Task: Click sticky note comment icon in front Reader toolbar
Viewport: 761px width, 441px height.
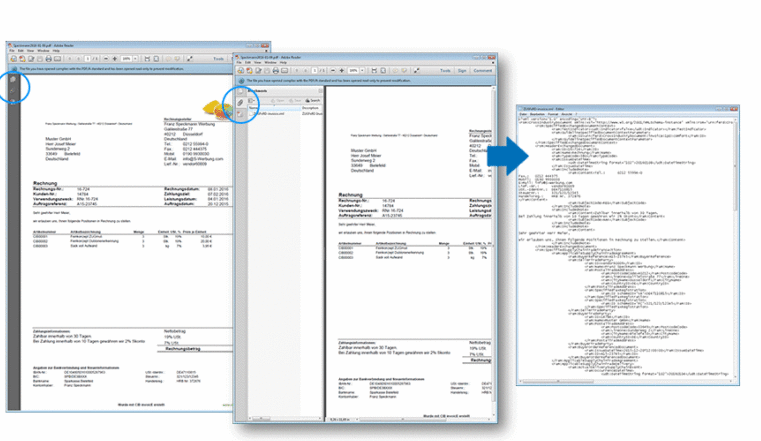Action: (x=396, y=70)
